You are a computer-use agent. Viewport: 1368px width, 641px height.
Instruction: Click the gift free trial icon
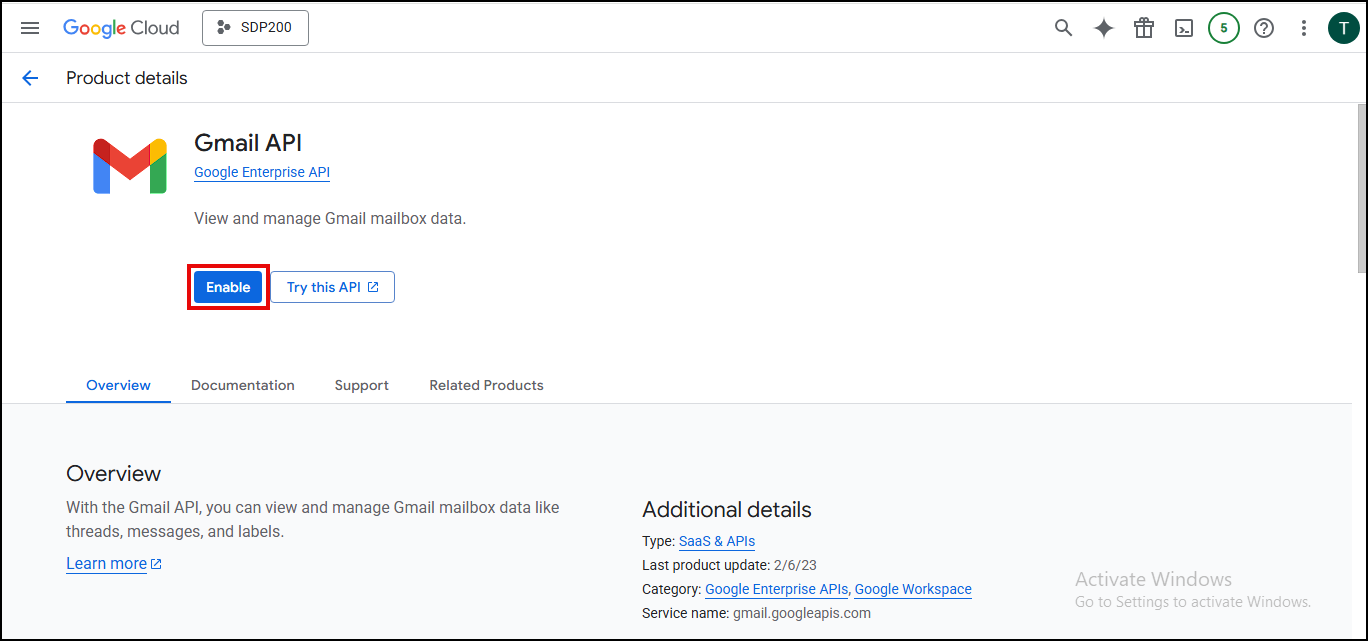1144,28
